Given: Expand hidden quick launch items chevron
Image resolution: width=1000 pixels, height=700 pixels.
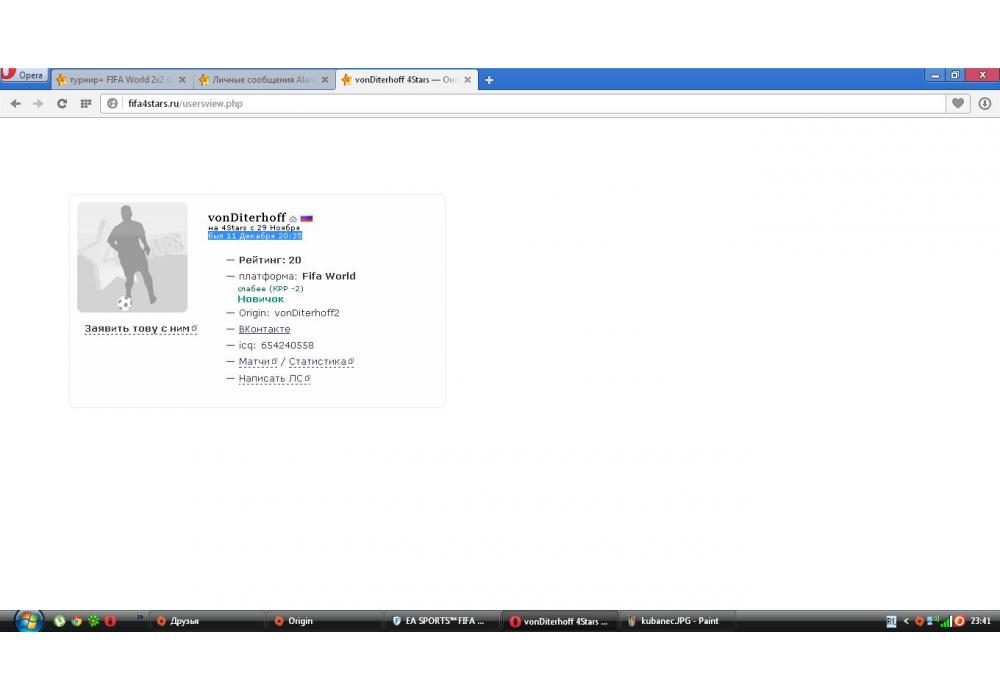Looking at the screenshot, I should pyautogui.click(x=140, y=617).
